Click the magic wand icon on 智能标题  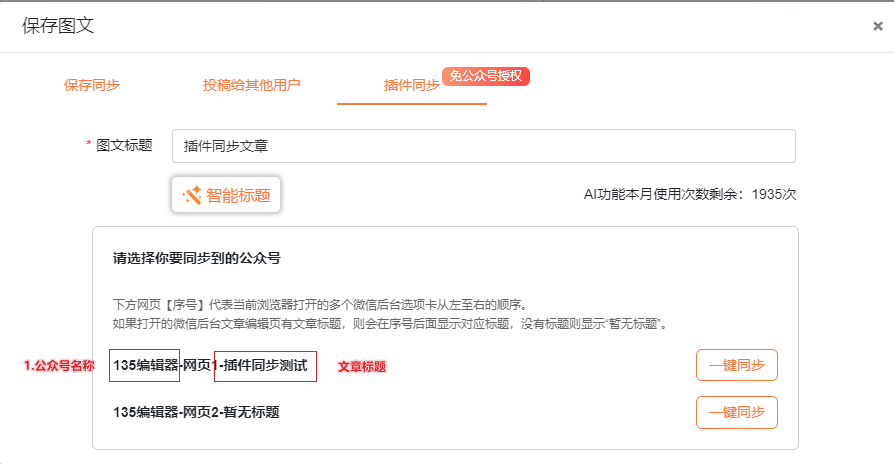point(192,195)
